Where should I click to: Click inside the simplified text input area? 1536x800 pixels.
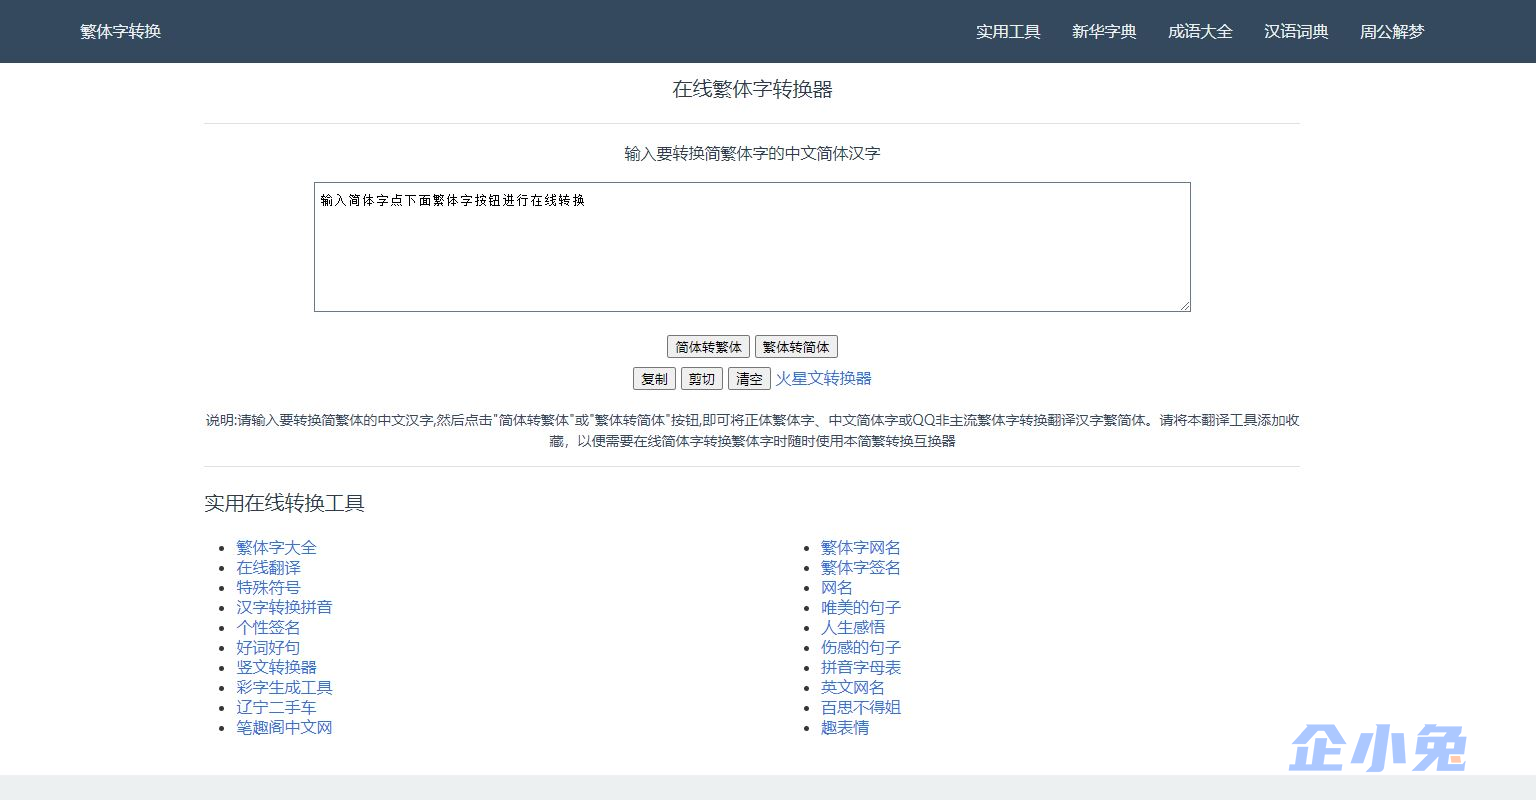[752, 247]
